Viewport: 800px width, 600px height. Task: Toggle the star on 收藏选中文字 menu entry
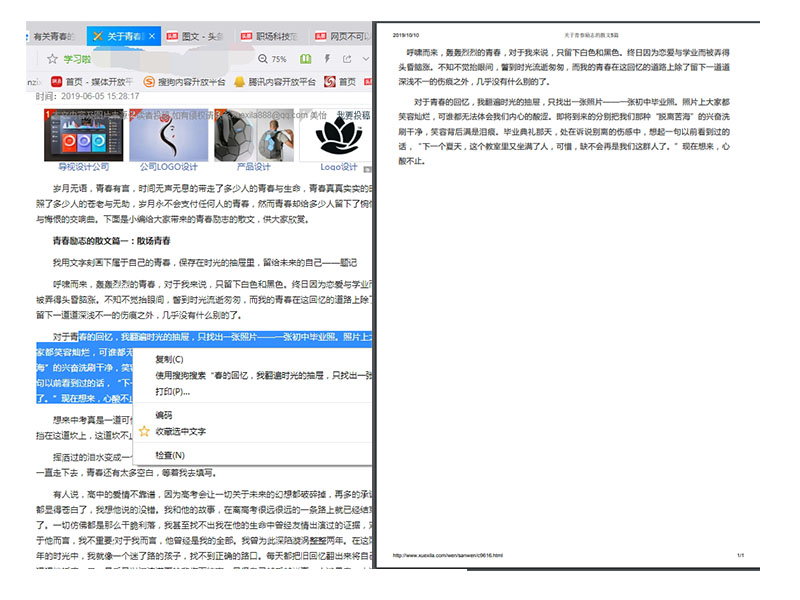coord(144,431)
